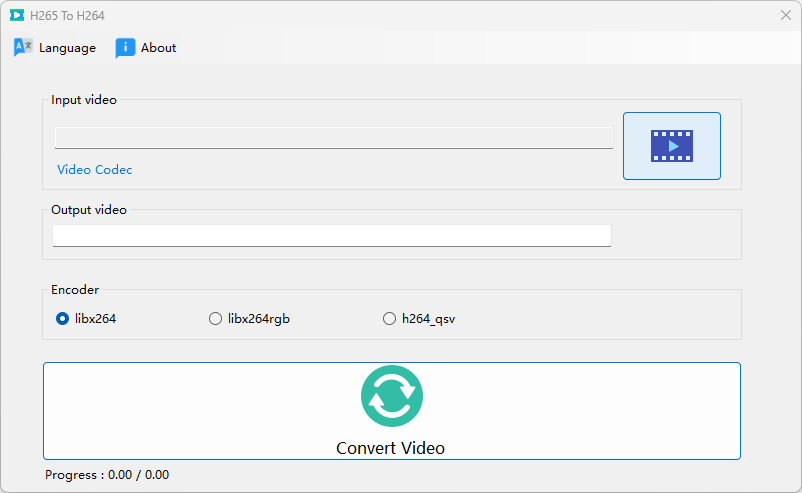Viewport: 802px width, 493px height.
Task: Click the Output video path field
Action: pos(332,236)
